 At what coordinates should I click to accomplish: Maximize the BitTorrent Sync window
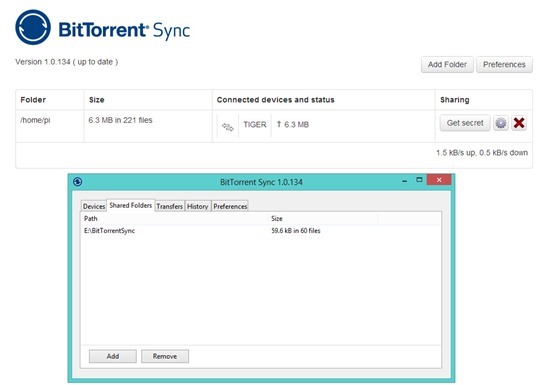point(419,180)
